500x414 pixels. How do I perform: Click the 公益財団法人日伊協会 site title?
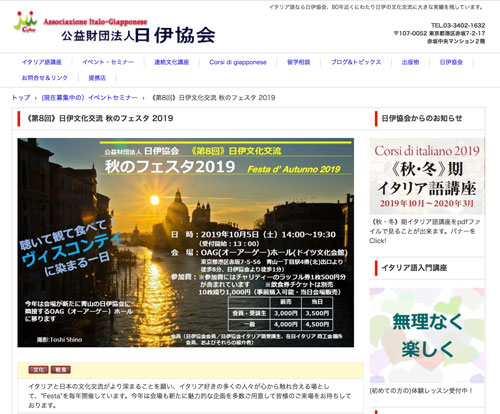(138, 35)
